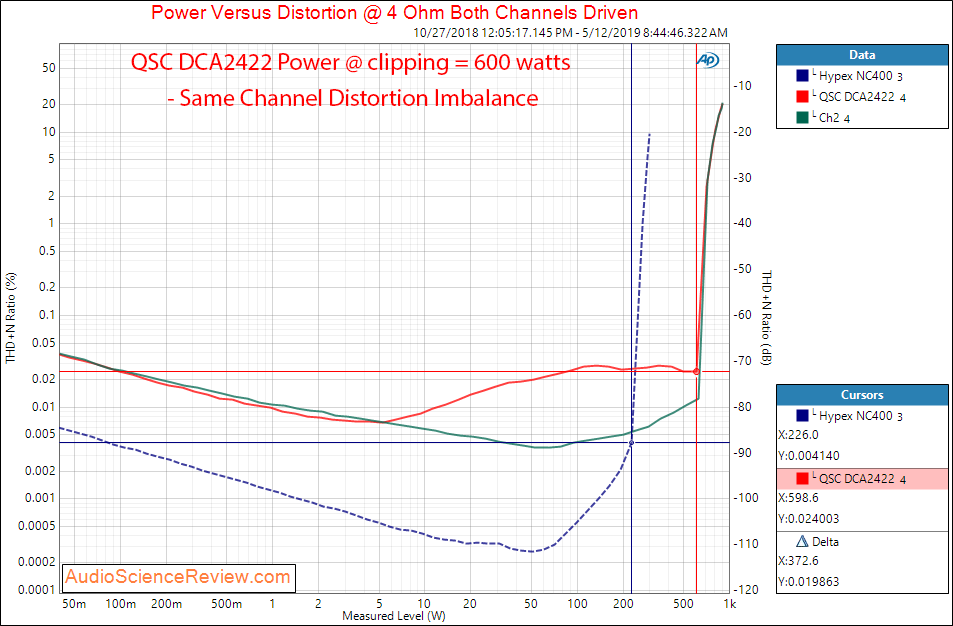Click the 'Measured Level (W)' axis title
This screenshot has width=953, height=626.
click(x=394, y=616)
